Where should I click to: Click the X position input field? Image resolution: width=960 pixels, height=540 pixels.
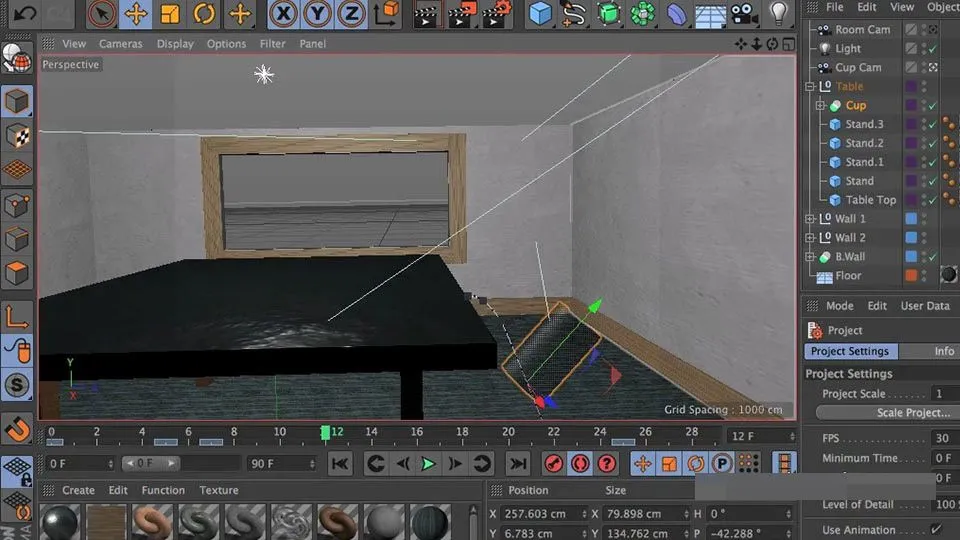pyautogui.click(x=538, y=514)
